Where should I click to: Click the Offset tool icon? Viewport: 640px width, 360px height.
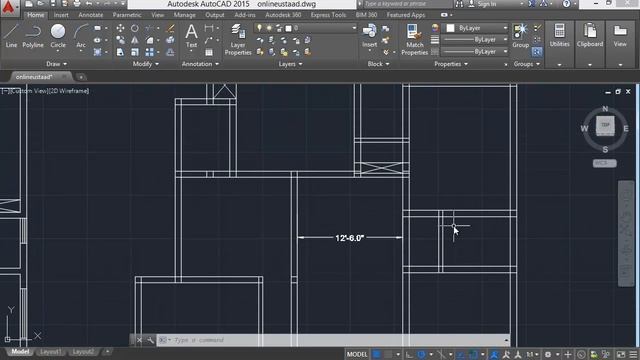coord(170,52)
